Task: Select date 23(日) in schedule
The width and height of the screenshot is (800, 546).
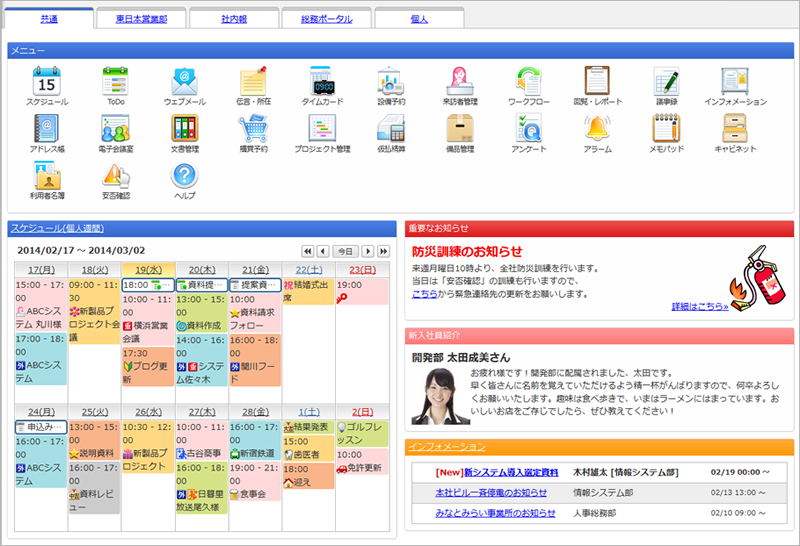Action: click(362, 270)
